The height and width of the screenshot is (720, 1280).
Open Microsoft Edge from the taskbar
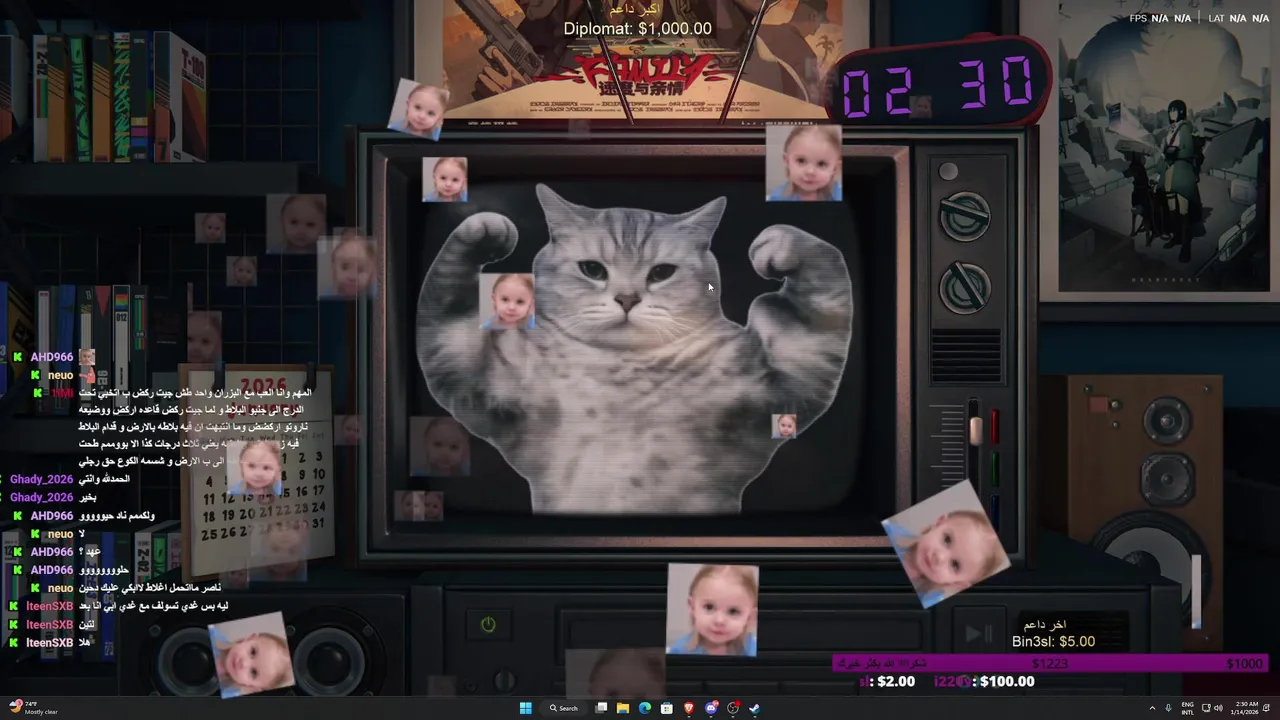point(645,708)
